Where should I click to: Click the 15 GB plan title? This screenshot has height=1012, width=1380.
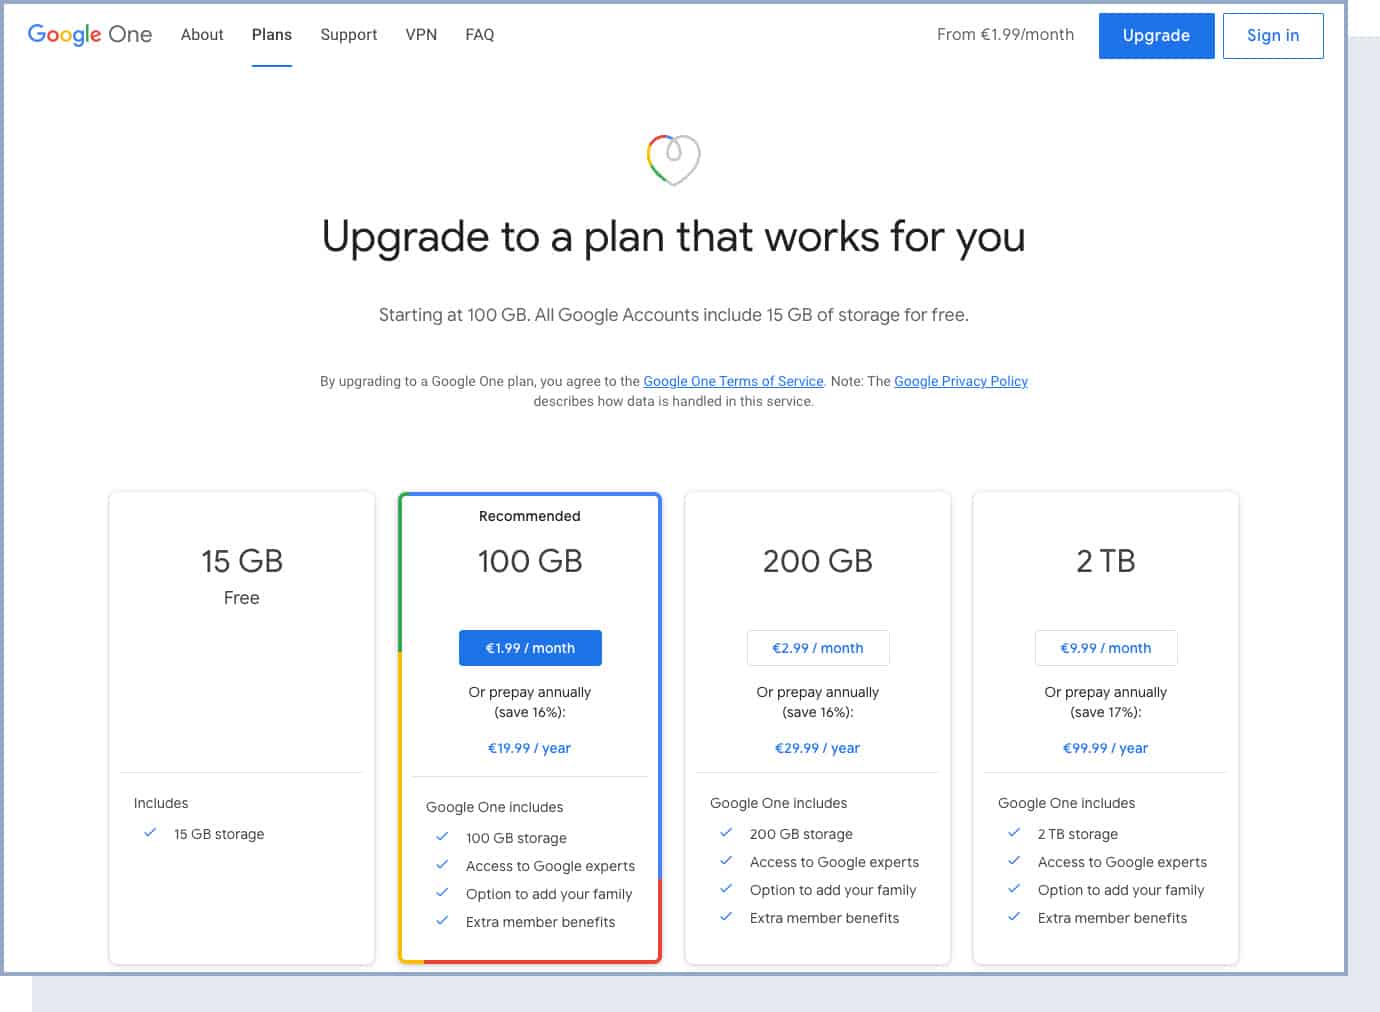pos(242,561)
